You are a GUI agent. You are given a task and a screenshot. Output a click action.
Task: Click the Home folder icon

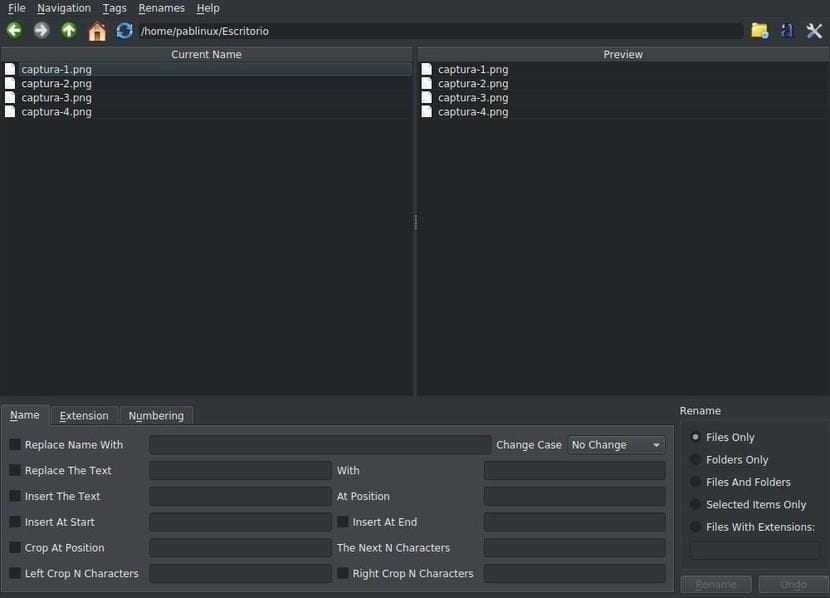click(97, 31)
